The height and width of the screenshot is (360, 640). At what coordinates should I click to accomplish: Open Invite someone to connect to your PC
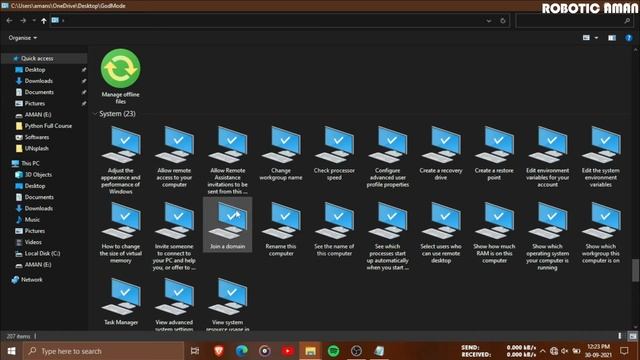pyautogui.click(x=174, y=236)
